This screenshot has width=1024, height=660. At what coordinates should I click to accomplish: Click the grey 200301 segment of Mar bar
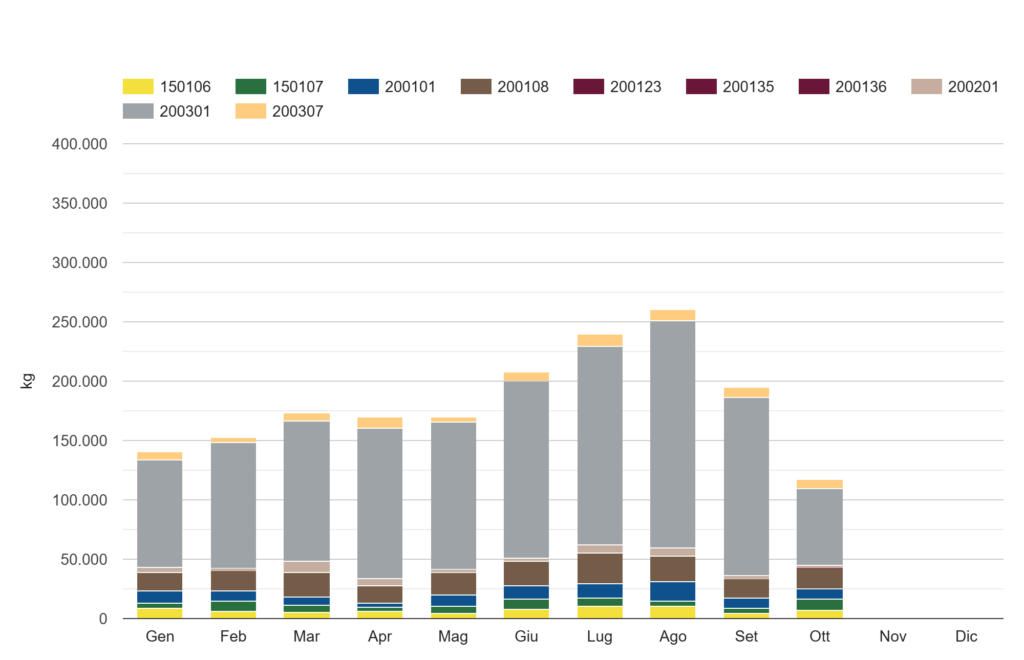pos(306,492)
